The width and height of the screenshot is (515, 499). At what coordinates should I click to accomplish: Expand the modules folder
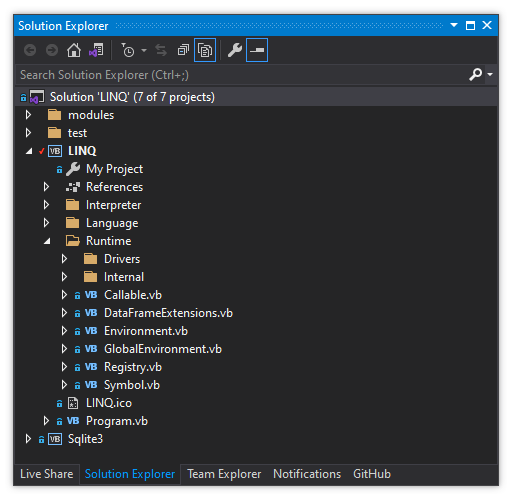(x=28, y=115)
